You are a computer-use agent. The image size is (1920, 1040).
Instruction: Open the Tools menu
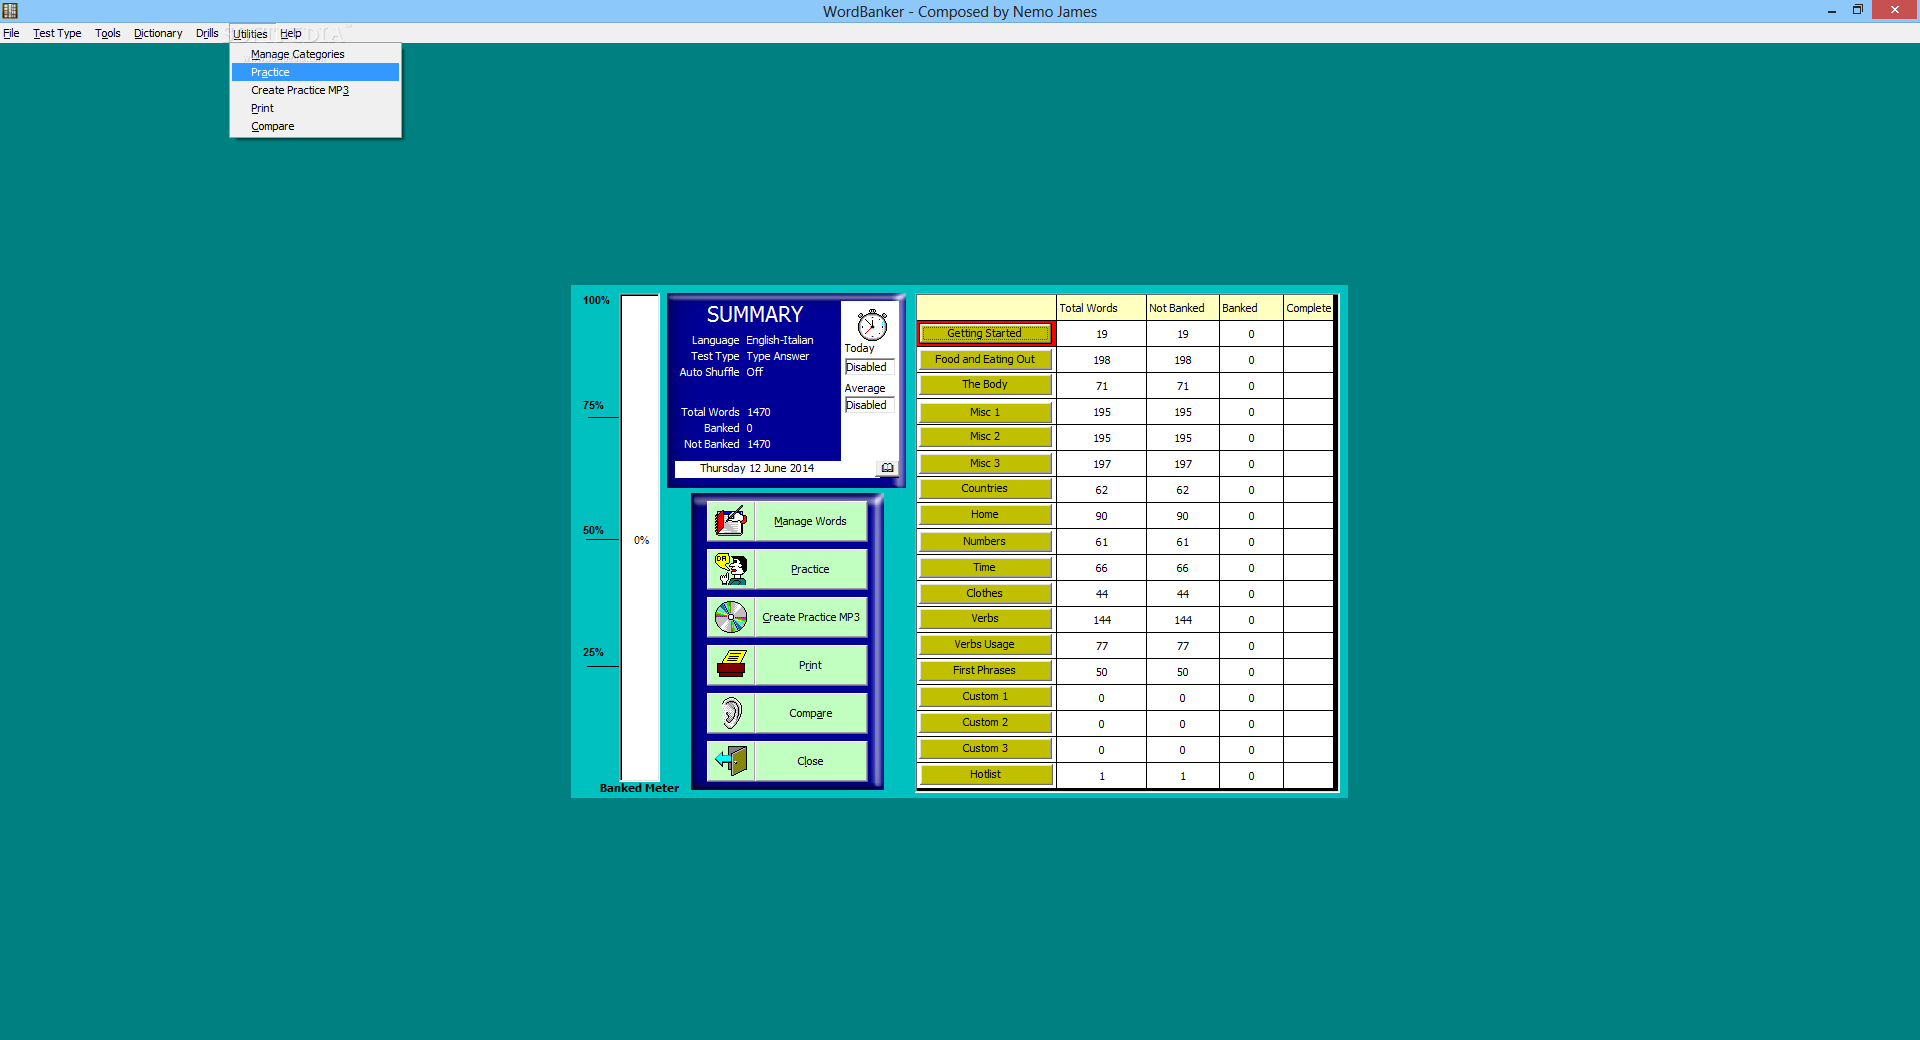click(107, 33)
